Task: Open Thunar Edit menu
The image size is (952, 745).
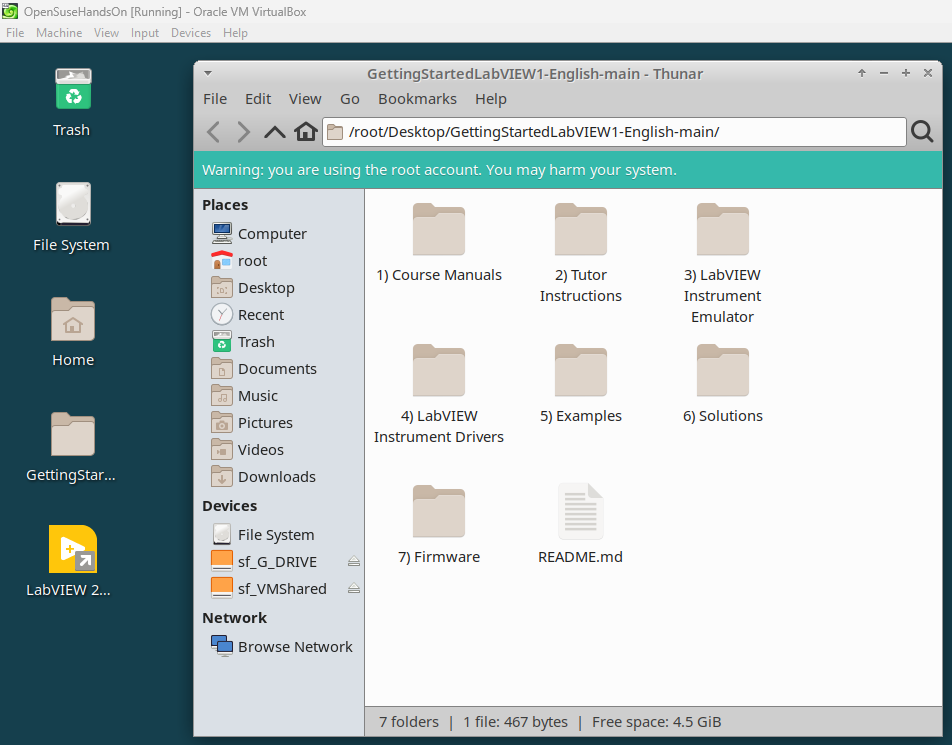Action: coord(258,99)
